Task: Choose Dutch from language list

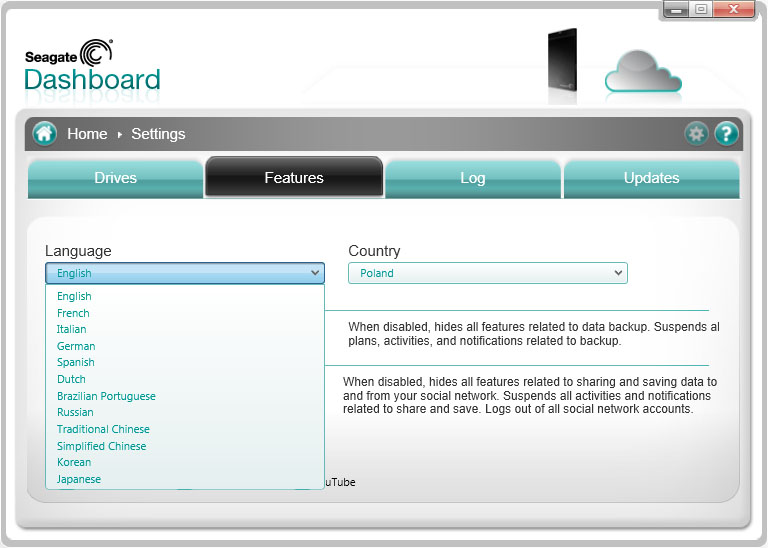Action: (185, 379)
